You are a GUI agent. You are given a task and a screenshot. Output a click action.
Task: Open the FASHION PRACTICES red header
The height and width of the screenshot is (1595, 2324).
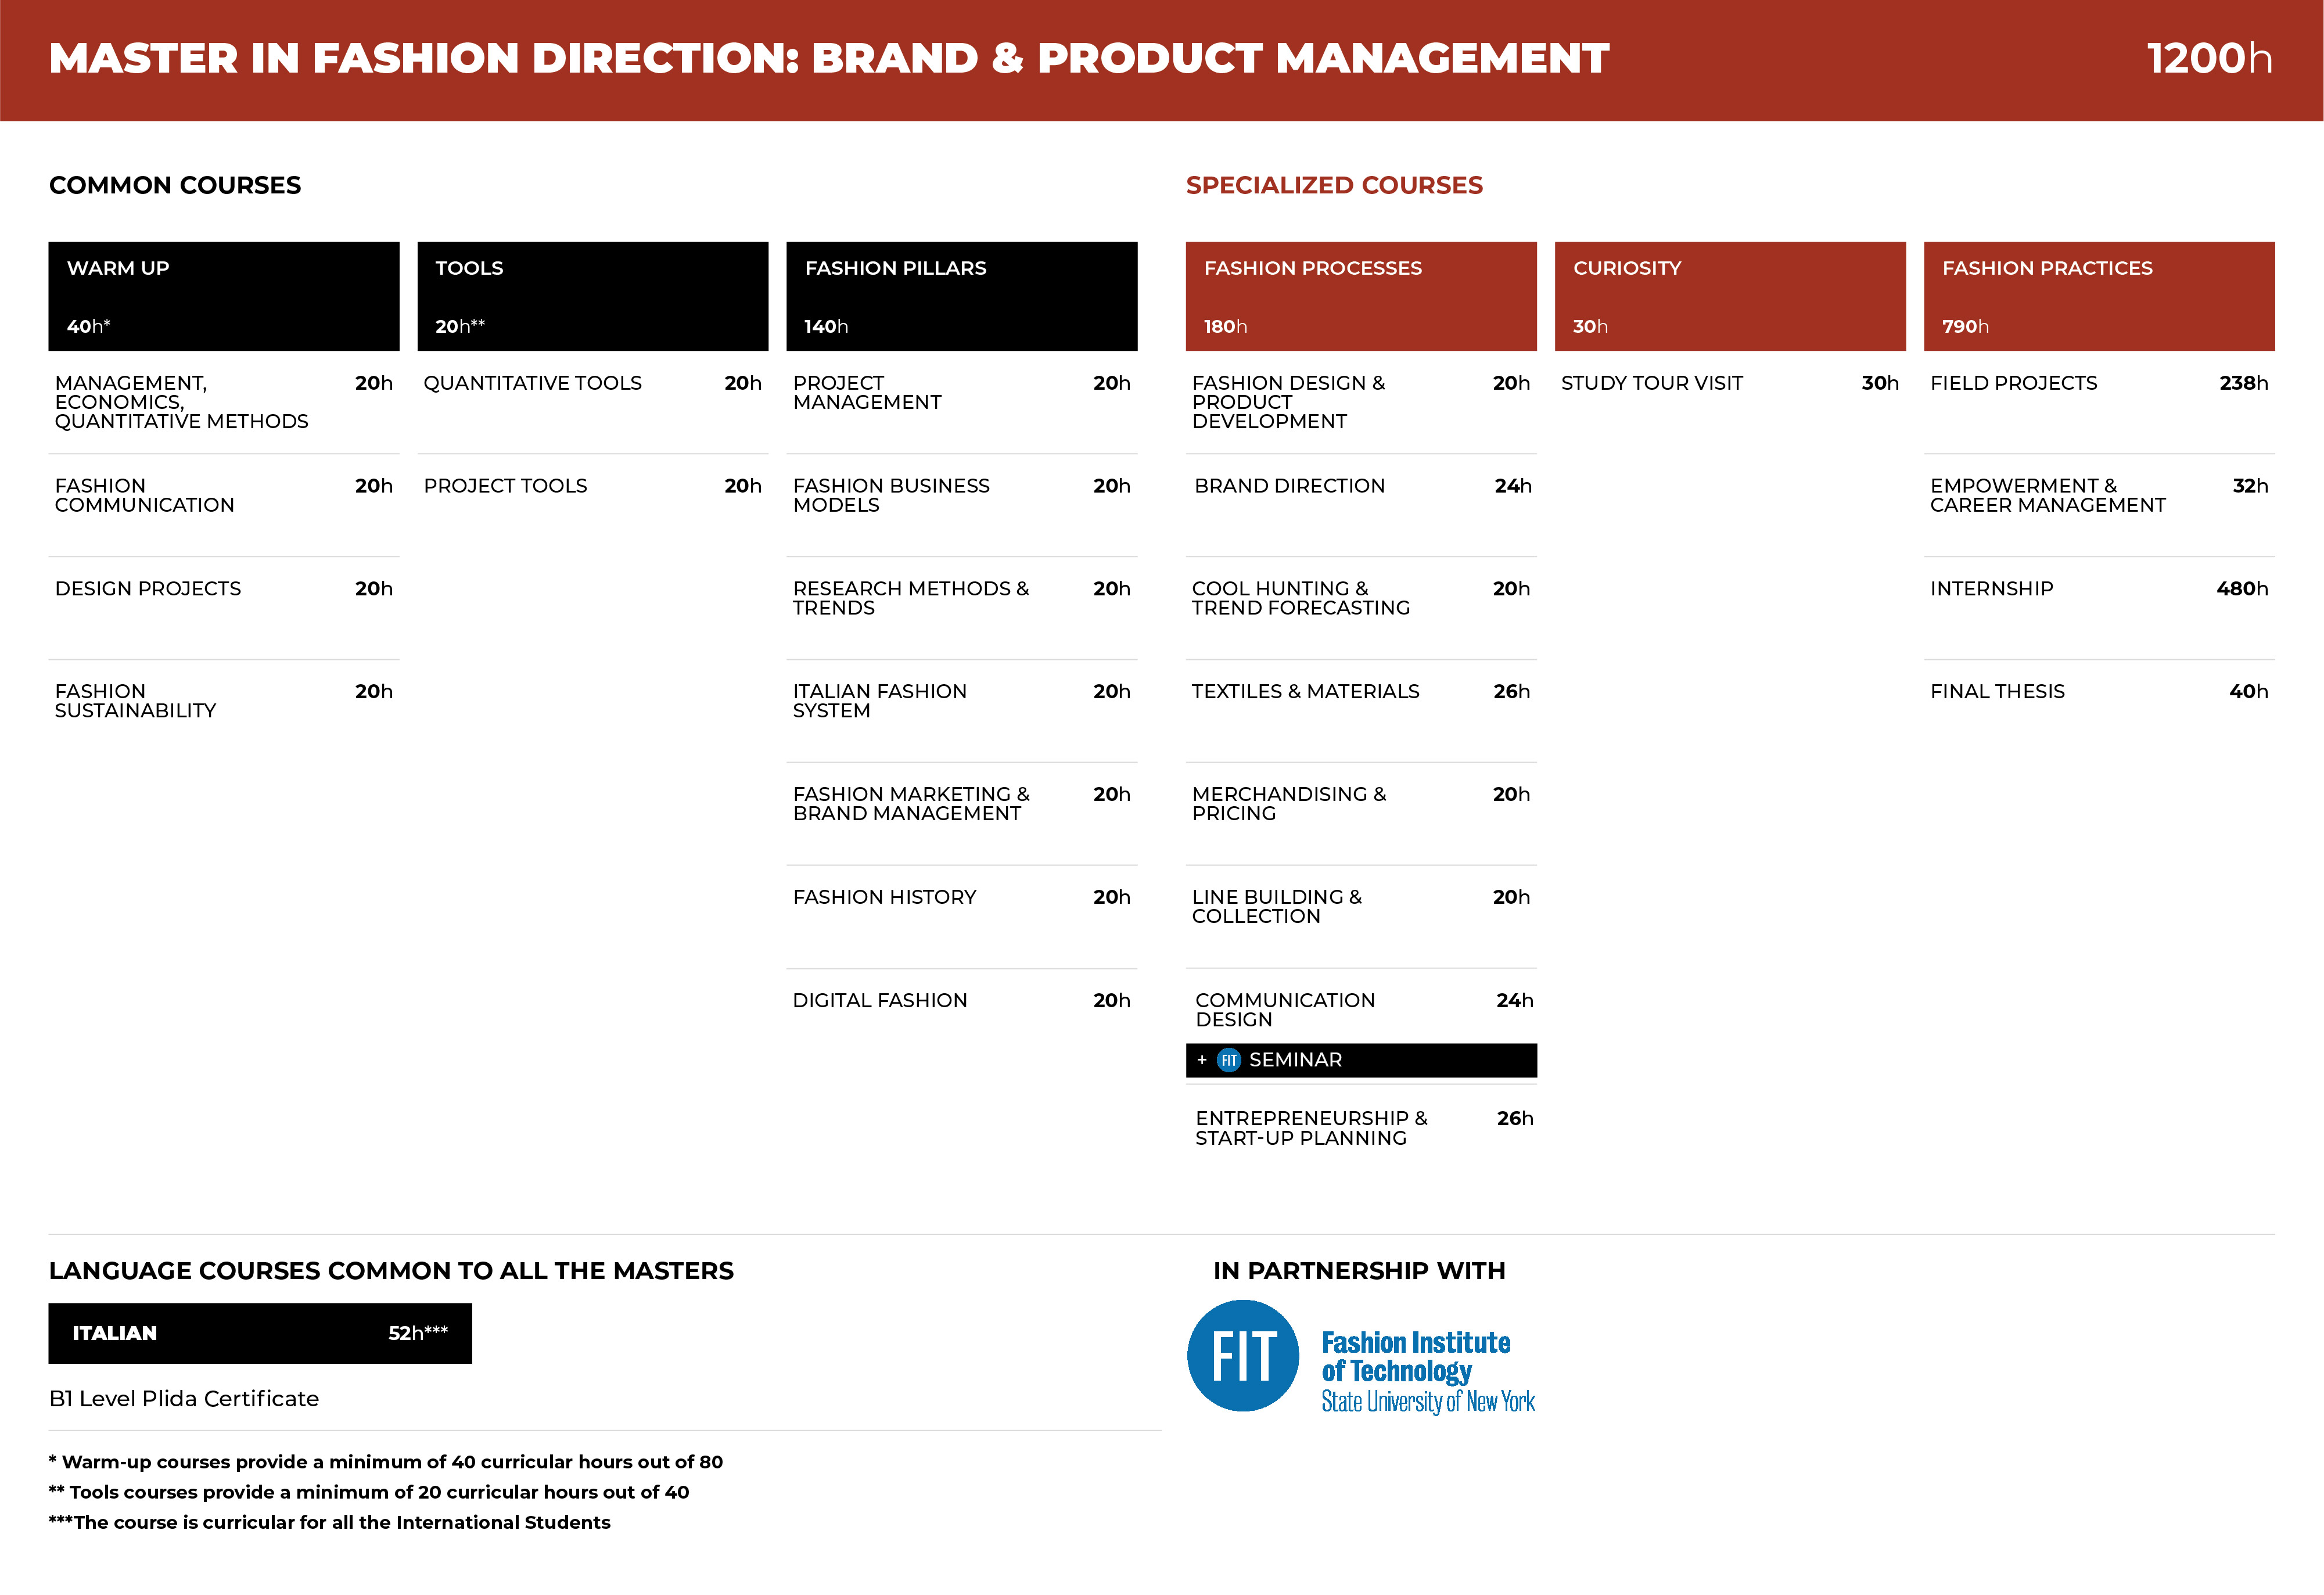(x=2099, y=296)
